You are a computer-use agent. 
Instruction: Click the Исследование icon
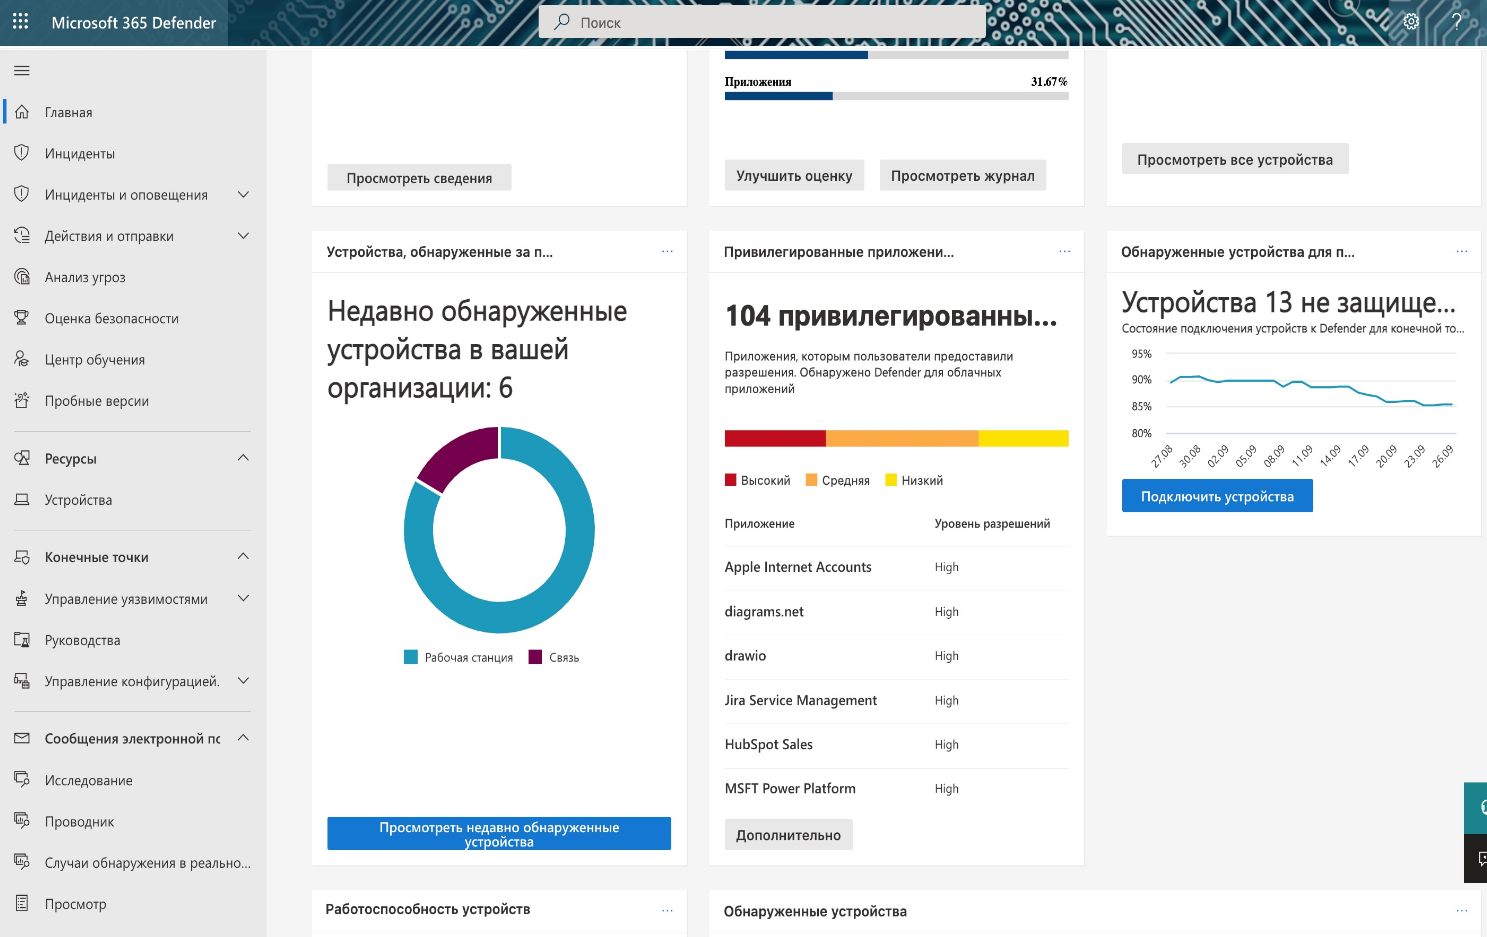point(22,780)
